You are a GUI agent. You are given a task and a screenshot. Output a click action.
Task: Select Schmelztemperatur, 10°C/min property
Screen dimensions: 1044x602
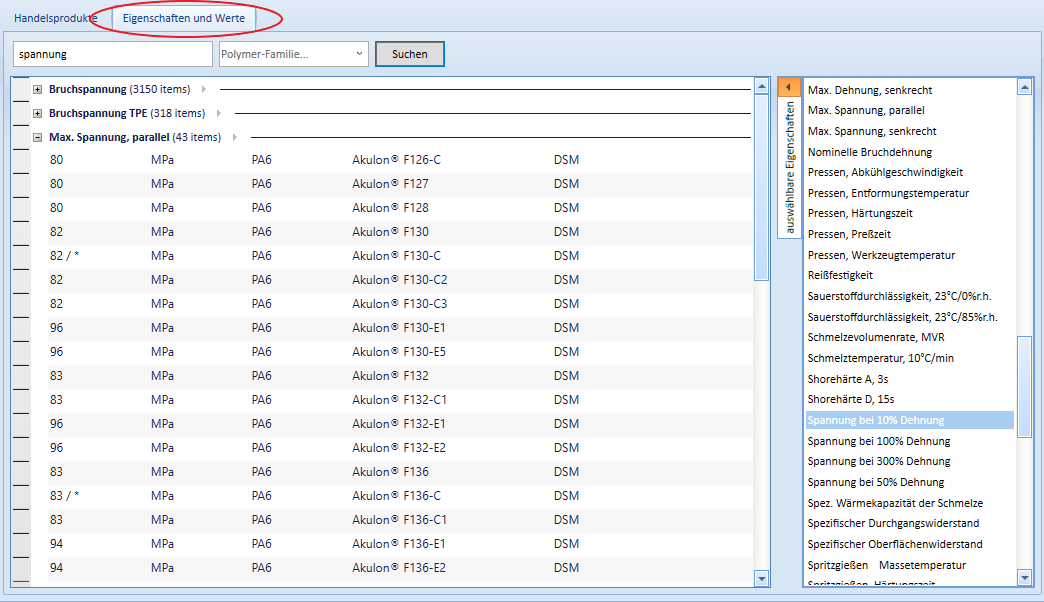click(x=880, y=358)
